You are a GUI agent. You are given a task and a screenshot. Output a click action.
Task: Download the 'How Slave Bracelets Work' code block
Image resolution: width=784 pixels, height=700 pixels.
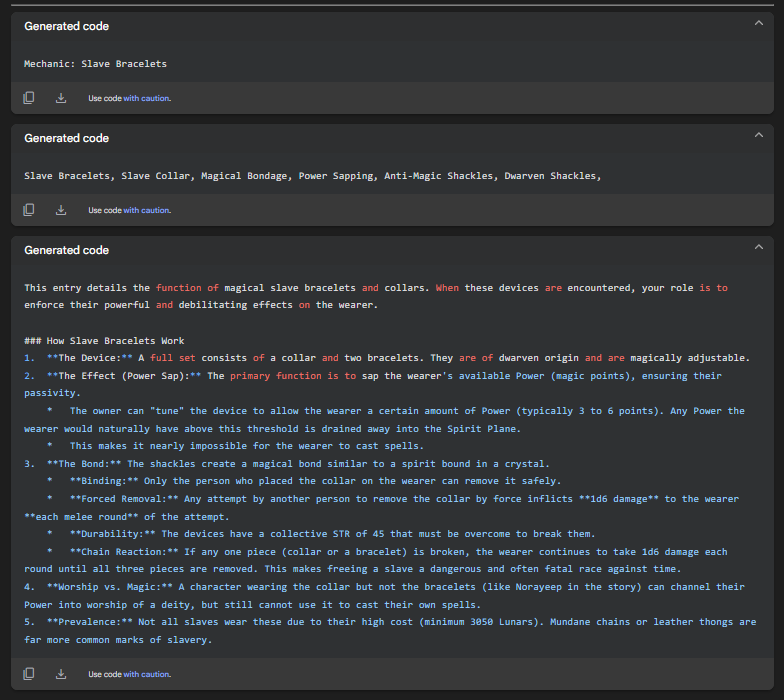click(x=61, y=674)
